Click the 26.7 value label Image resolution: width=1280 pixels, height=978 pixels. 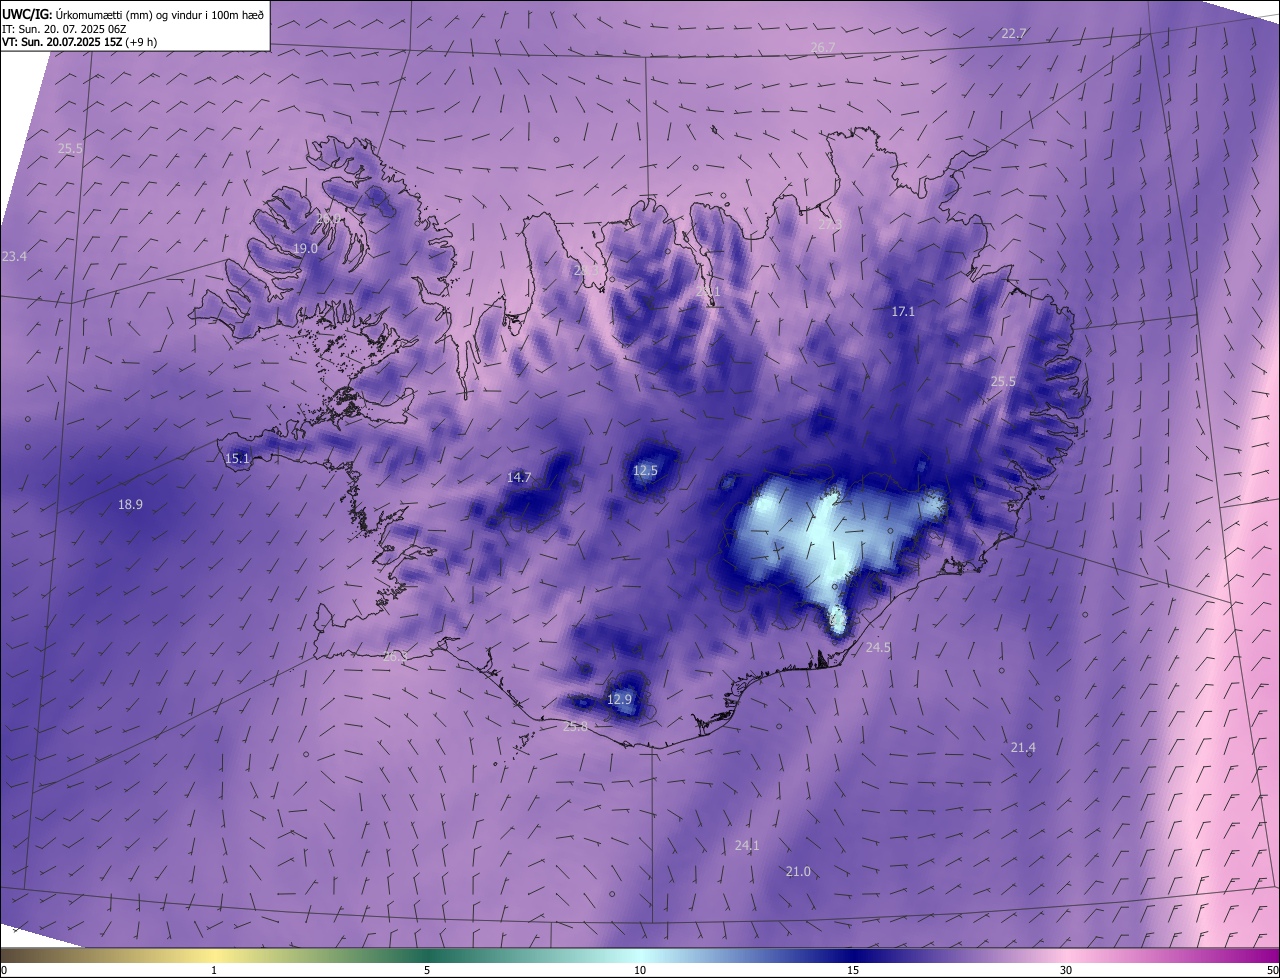[x=823, y=48]
